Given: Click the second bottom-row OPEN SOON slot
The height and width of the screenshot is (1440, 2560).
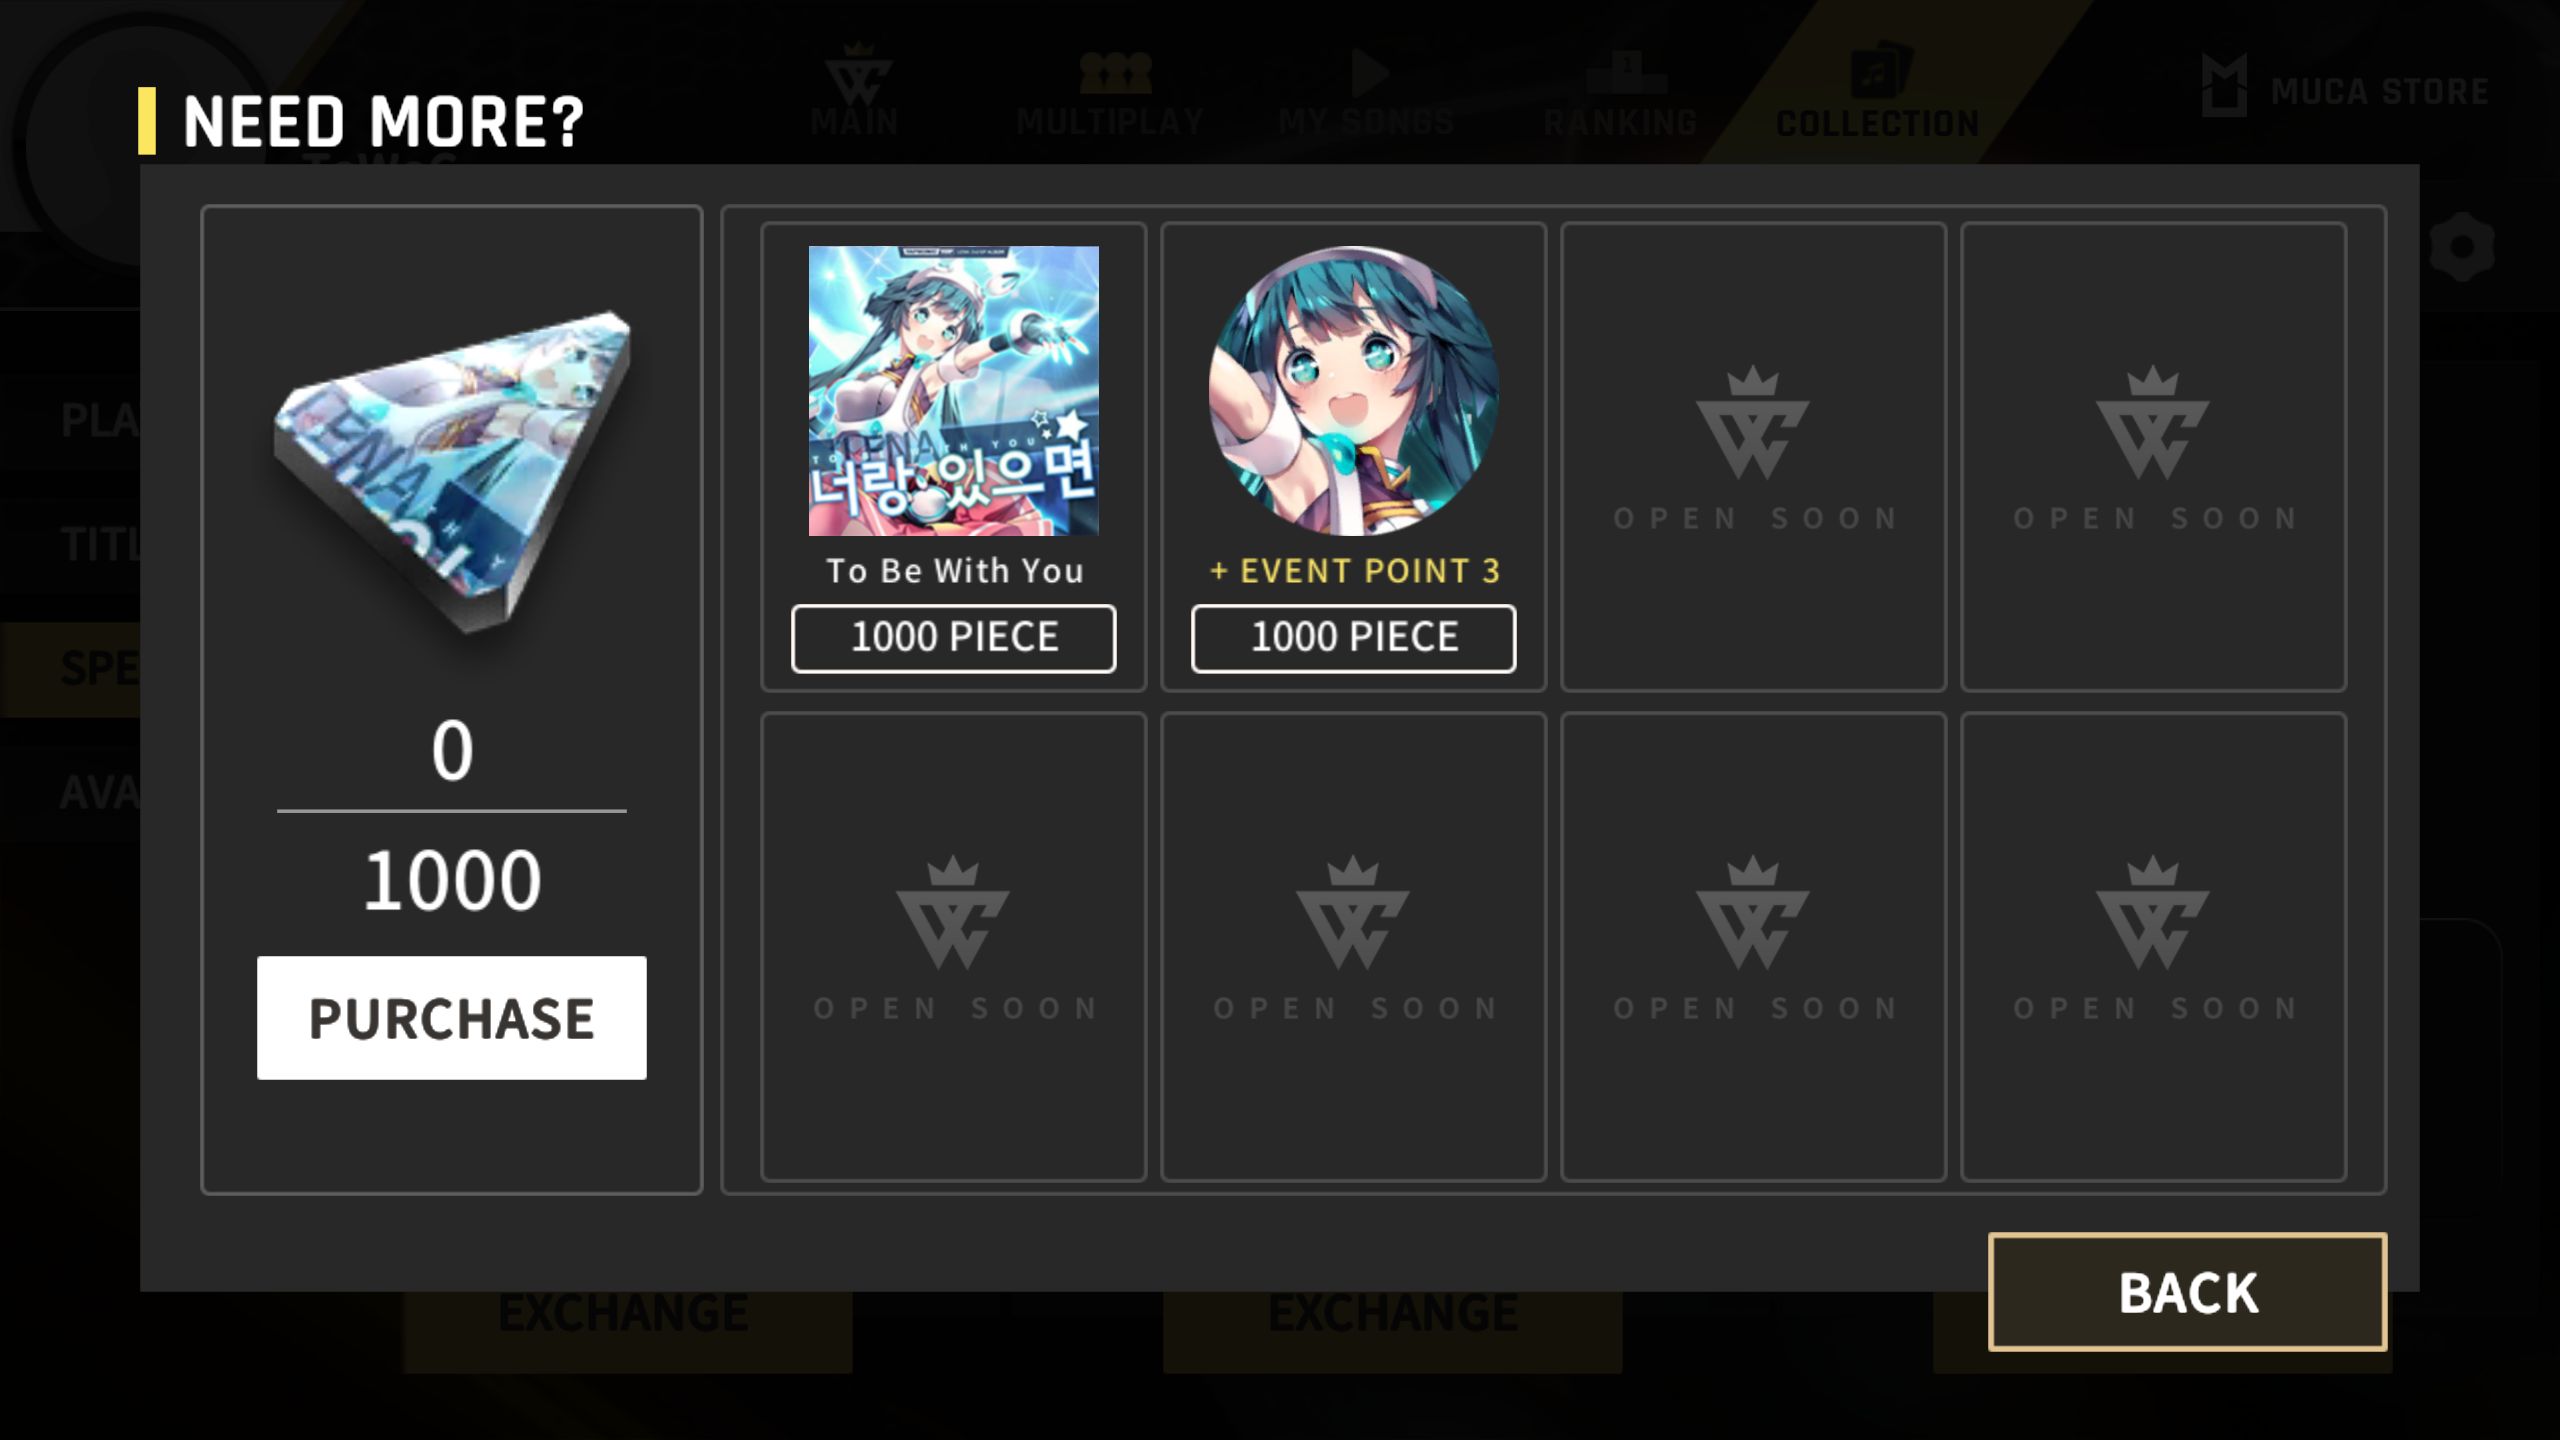Looking at the screenshot, I should (1353, 946).
